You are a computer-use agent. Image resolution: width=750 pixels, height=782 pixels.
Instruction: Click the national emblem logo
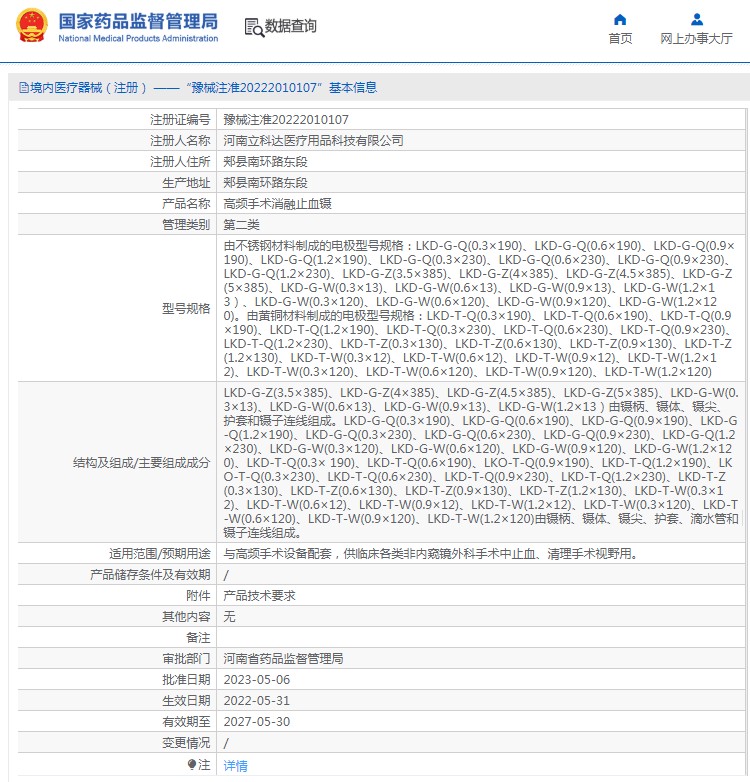pos(32,26)
